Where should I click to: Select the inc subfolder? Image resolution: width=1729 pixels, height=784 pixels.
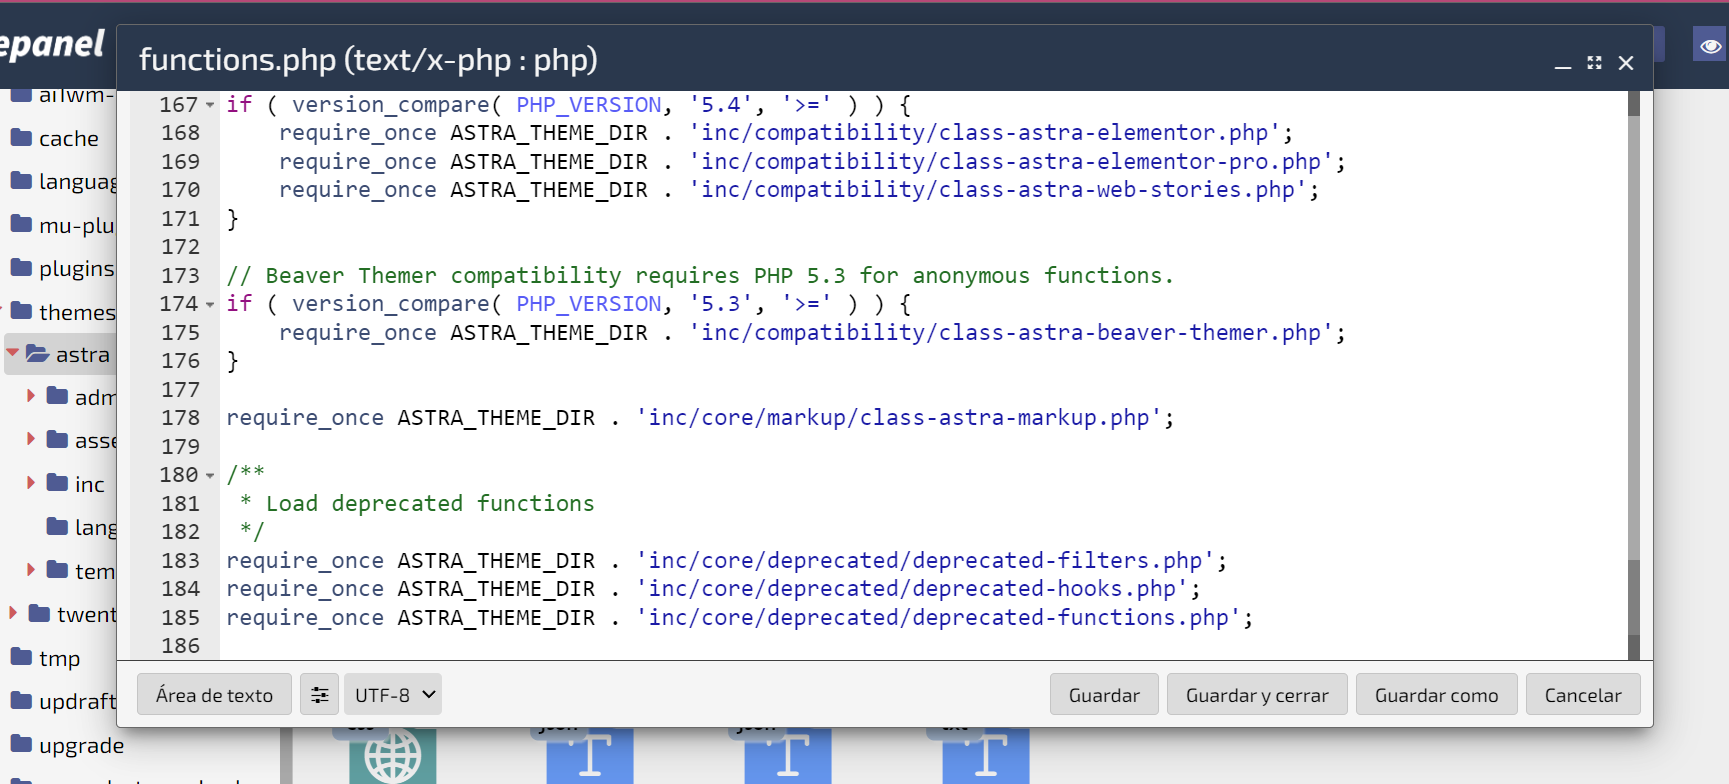coord(89,485)
